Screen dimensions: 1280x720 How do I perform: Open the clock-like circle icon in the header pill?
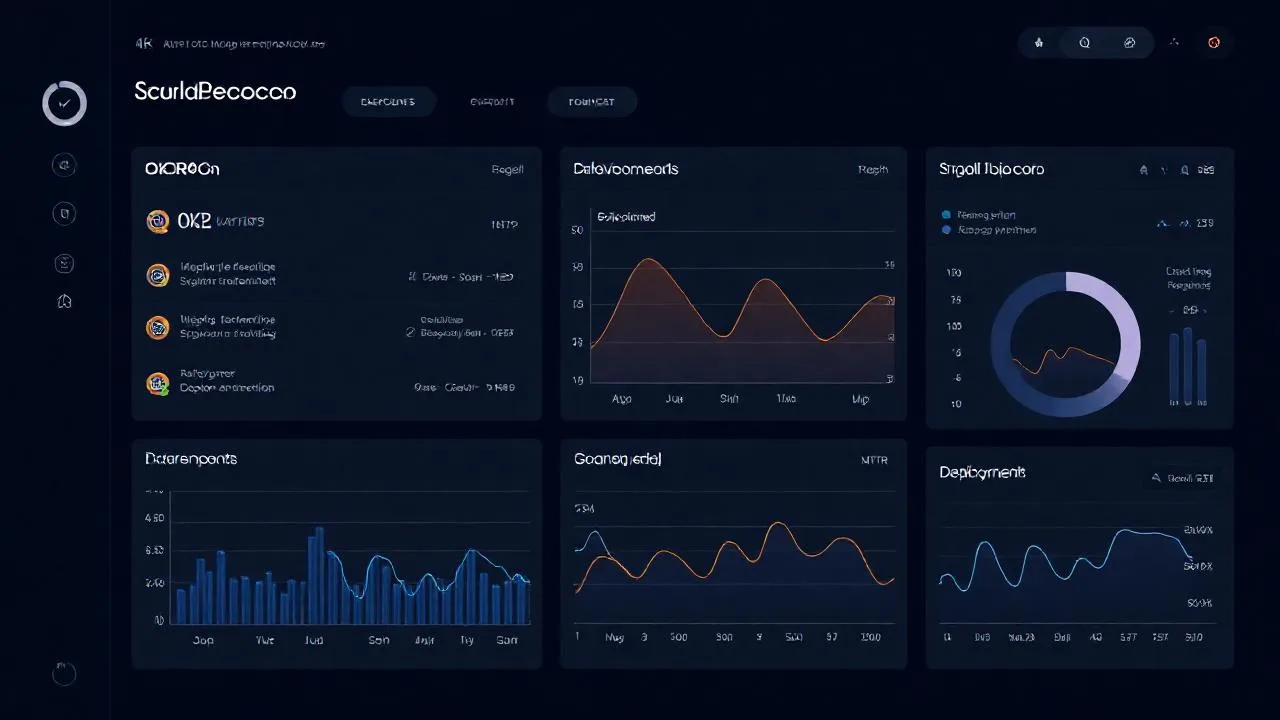[1084, 43]
